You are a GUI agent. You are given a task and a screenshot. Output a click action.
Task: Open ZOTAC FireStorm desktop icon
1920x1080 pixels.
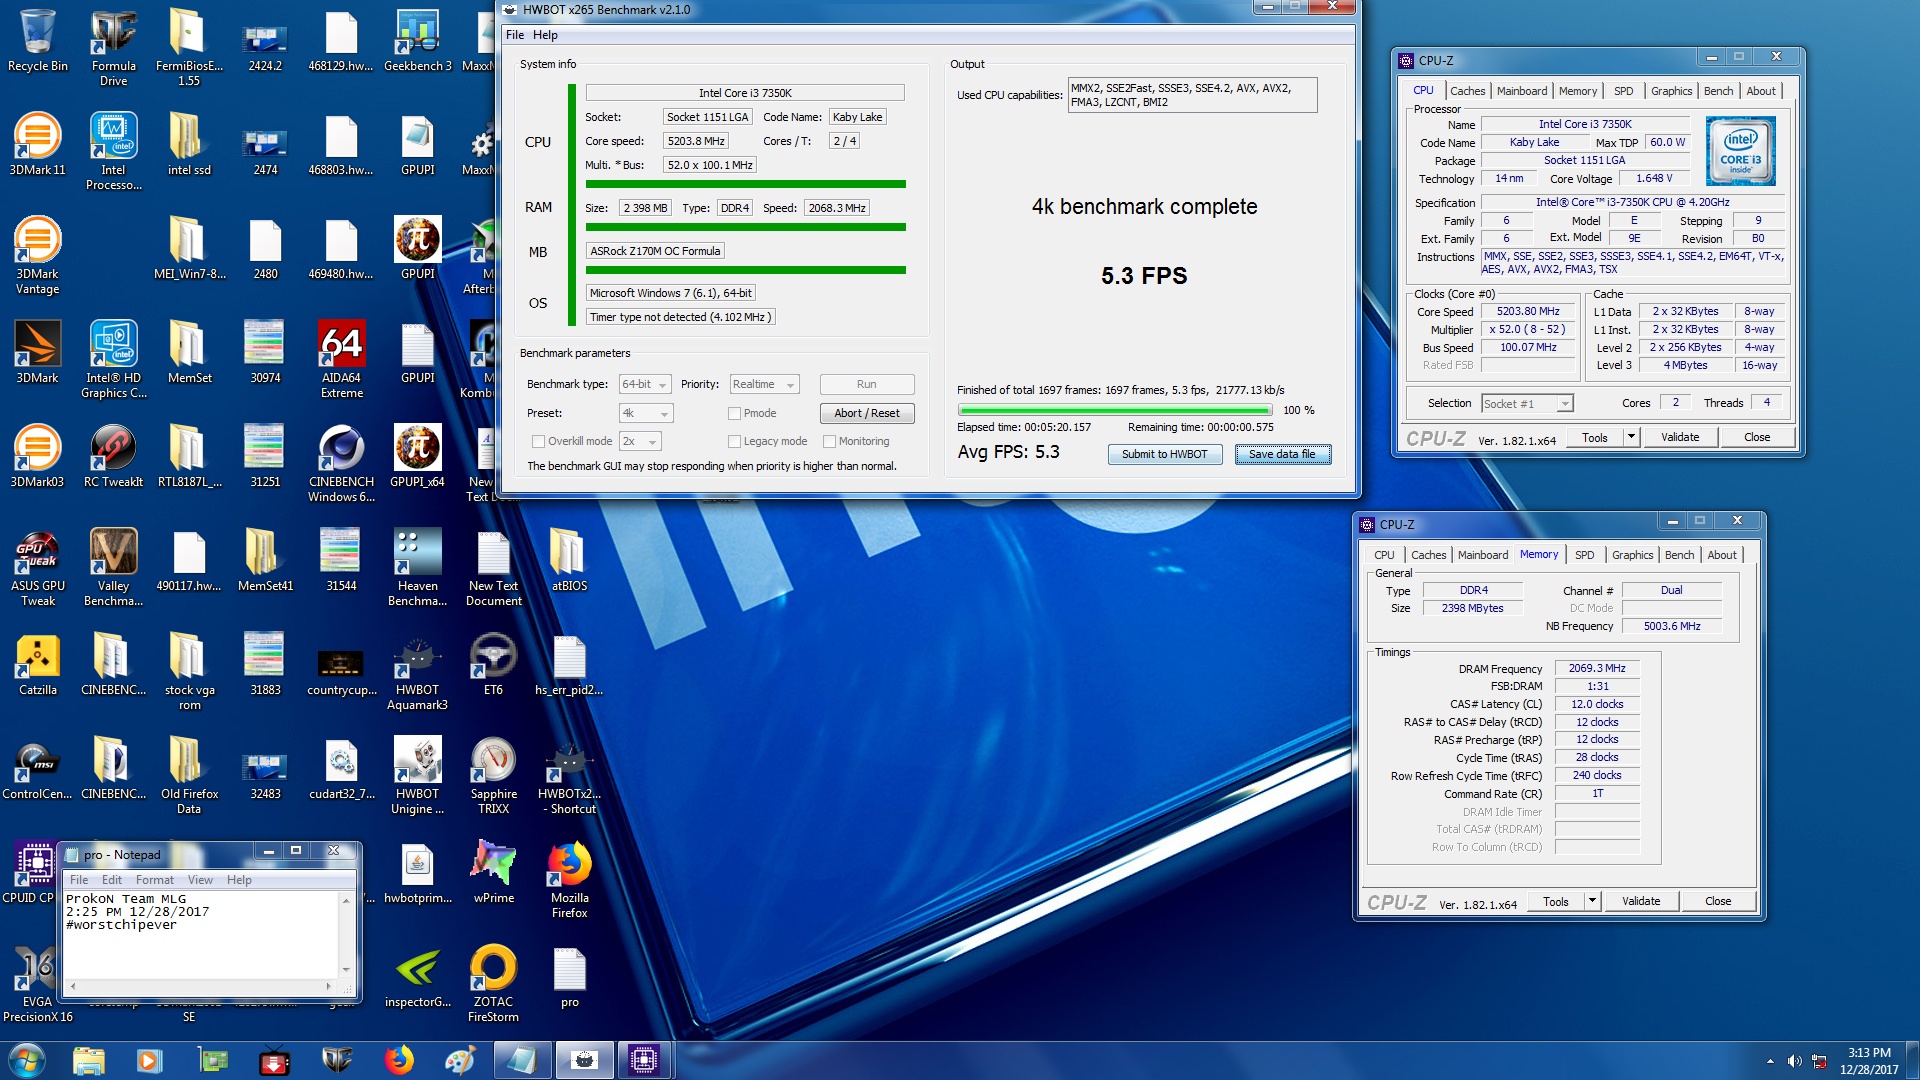tap(494, 985)
